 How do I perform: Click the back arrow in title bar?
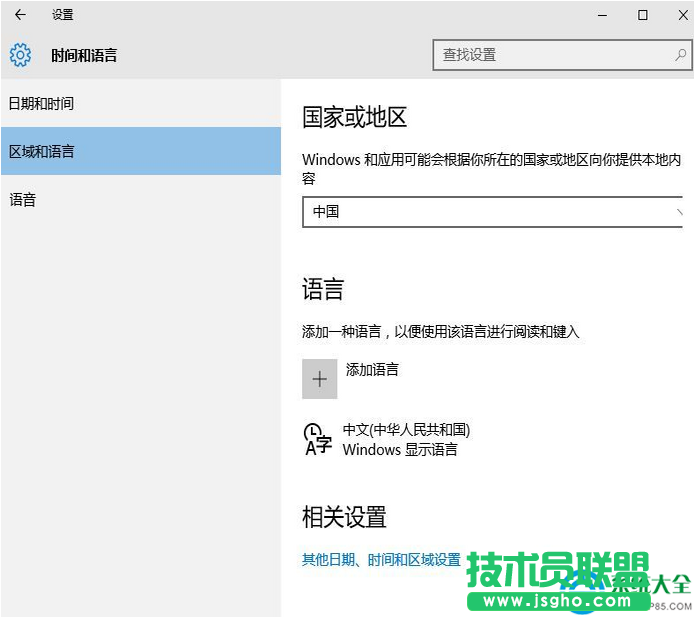(20, 15)
